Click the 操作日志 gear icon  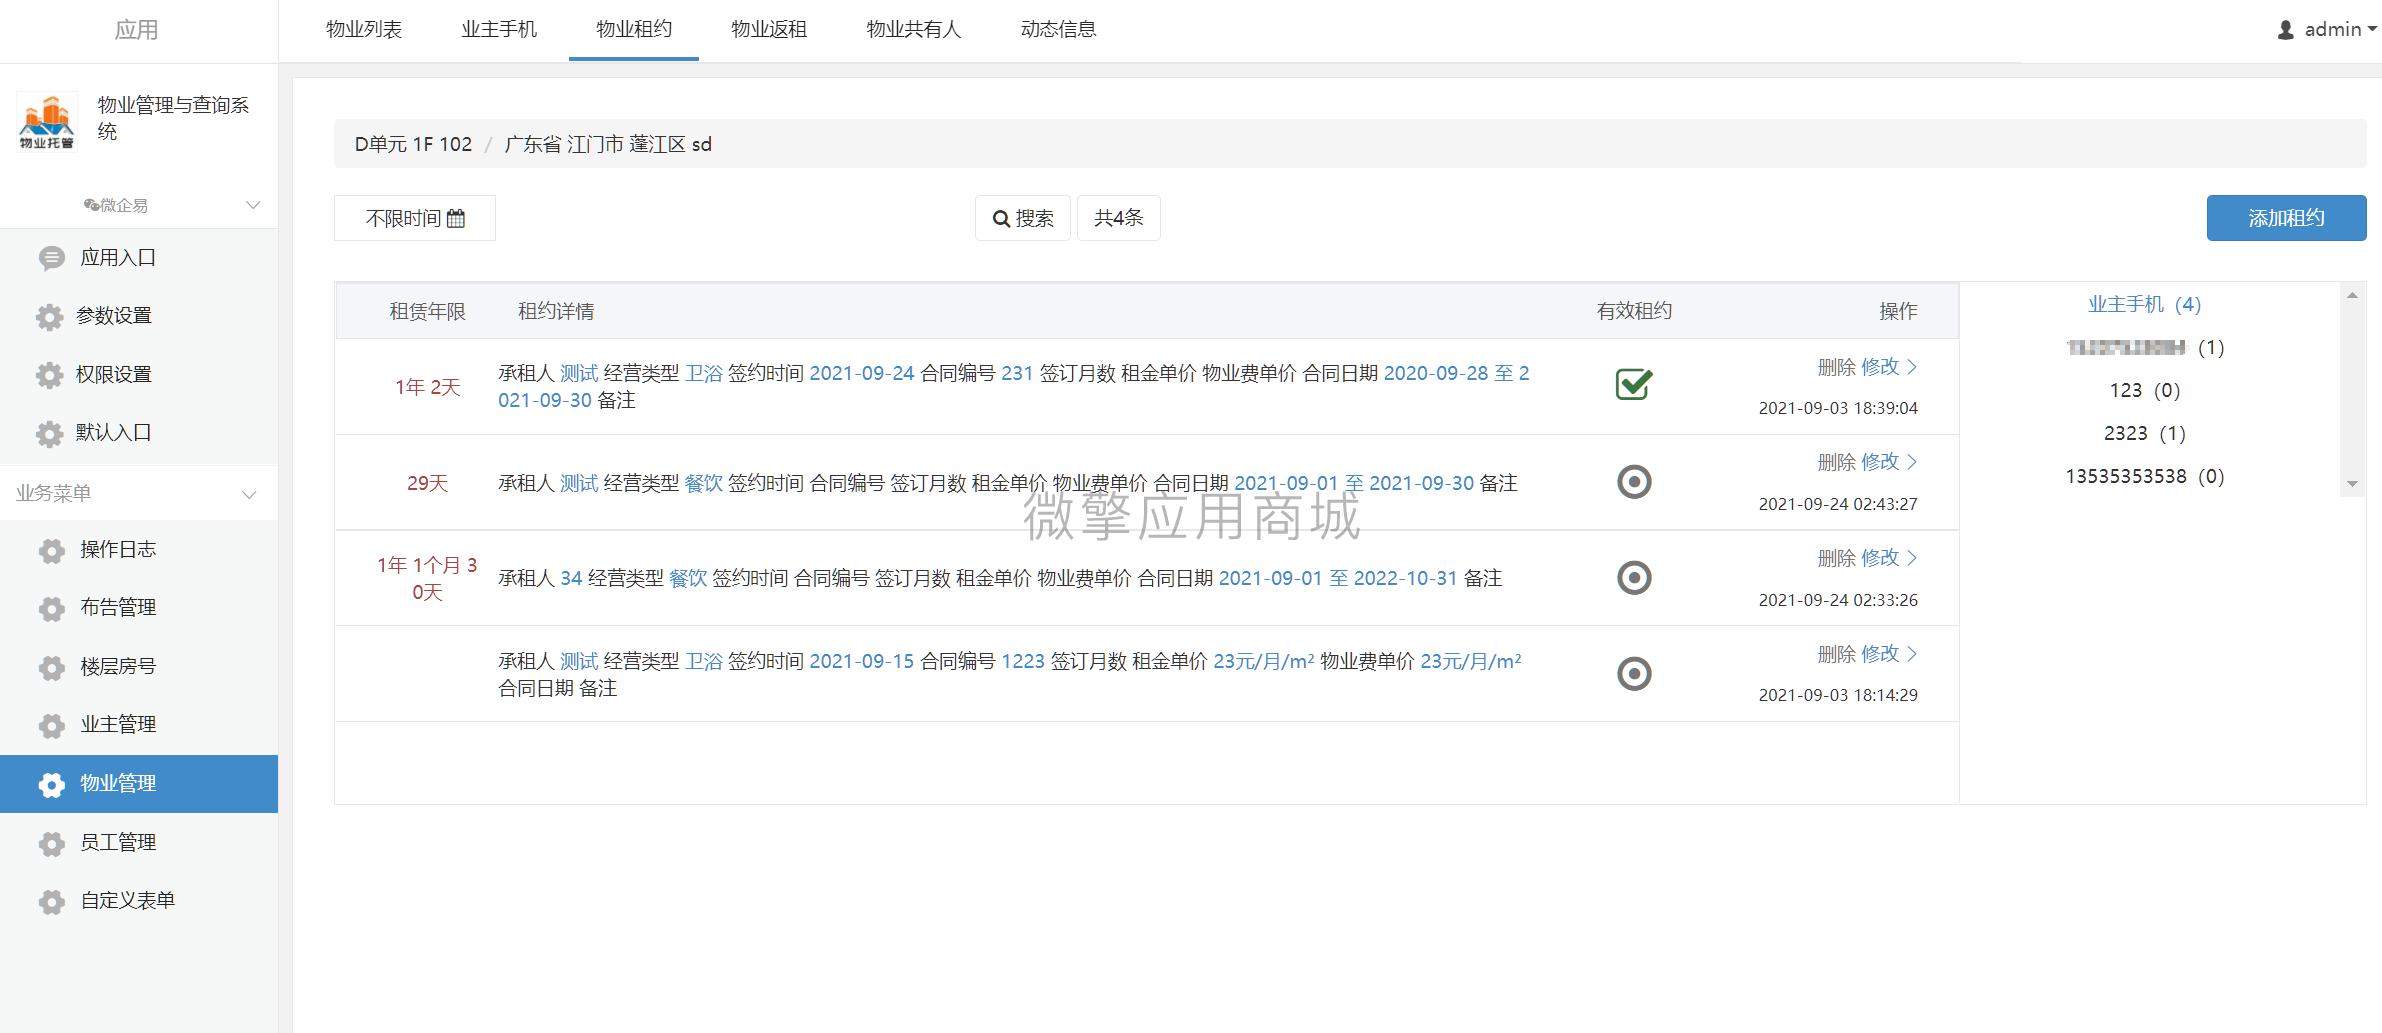click(x=51, y=551)
